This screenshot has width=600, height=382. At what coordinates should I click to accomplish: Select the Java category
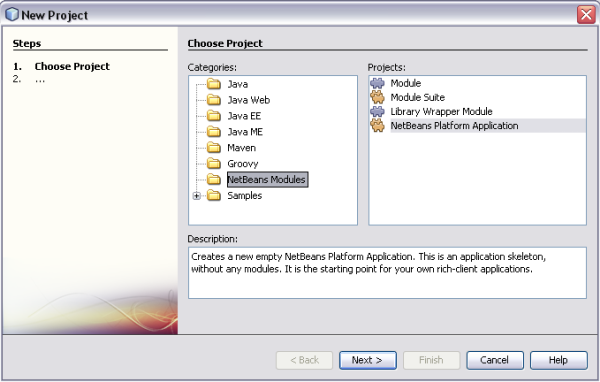(x=238, y=84)
